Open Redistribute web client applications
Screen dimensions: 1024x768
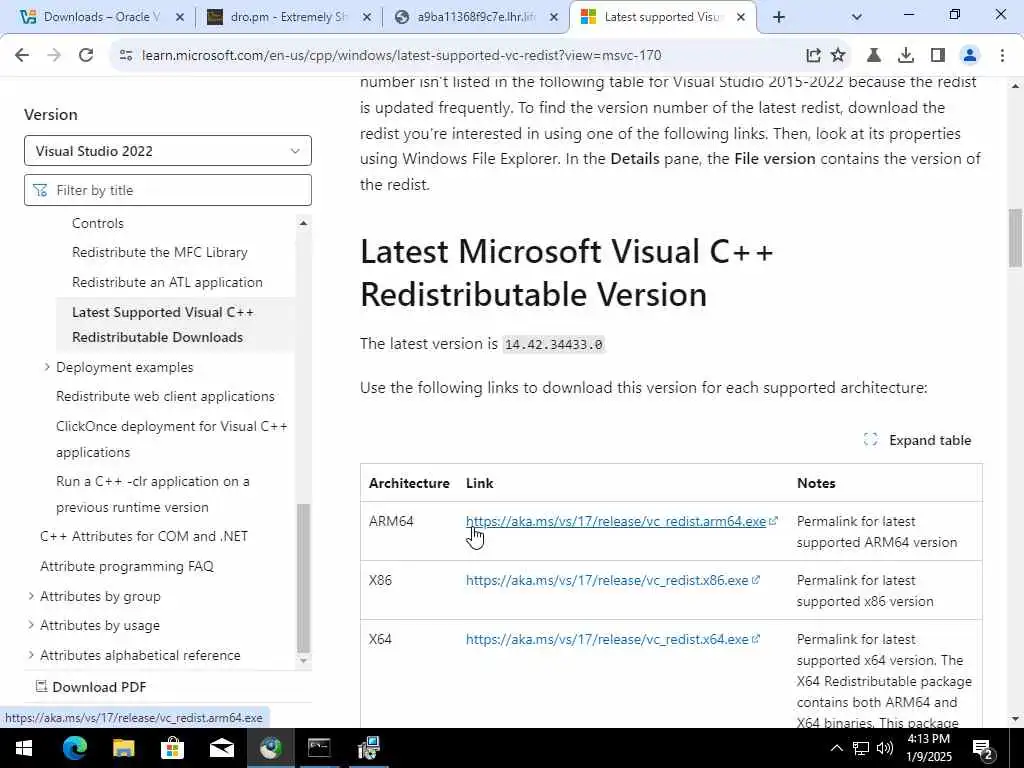pyautogui.click(x=165, y=396)
